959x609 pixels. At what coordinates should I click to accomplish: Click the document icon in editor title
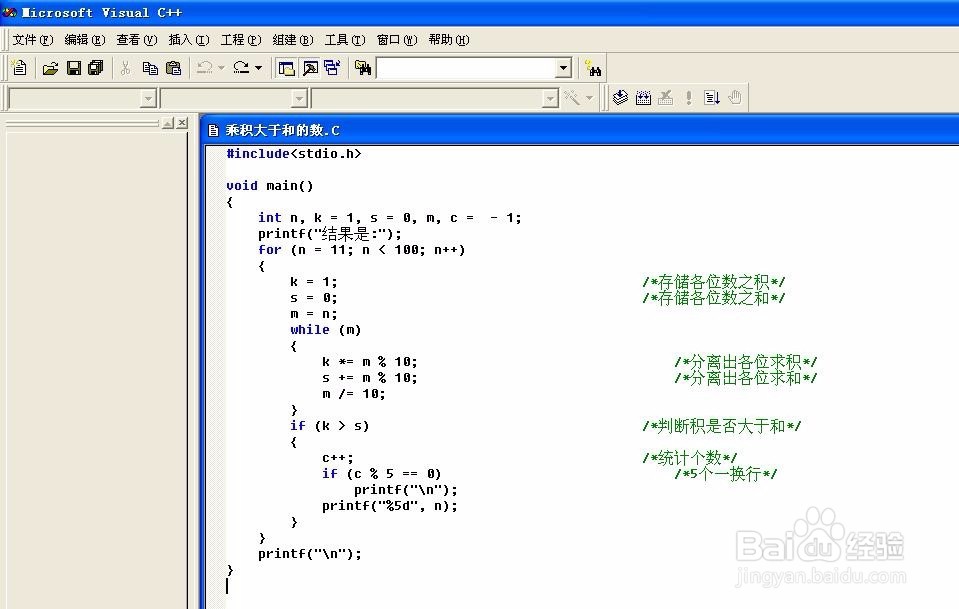pyautogui.click(x=213, y=130)
